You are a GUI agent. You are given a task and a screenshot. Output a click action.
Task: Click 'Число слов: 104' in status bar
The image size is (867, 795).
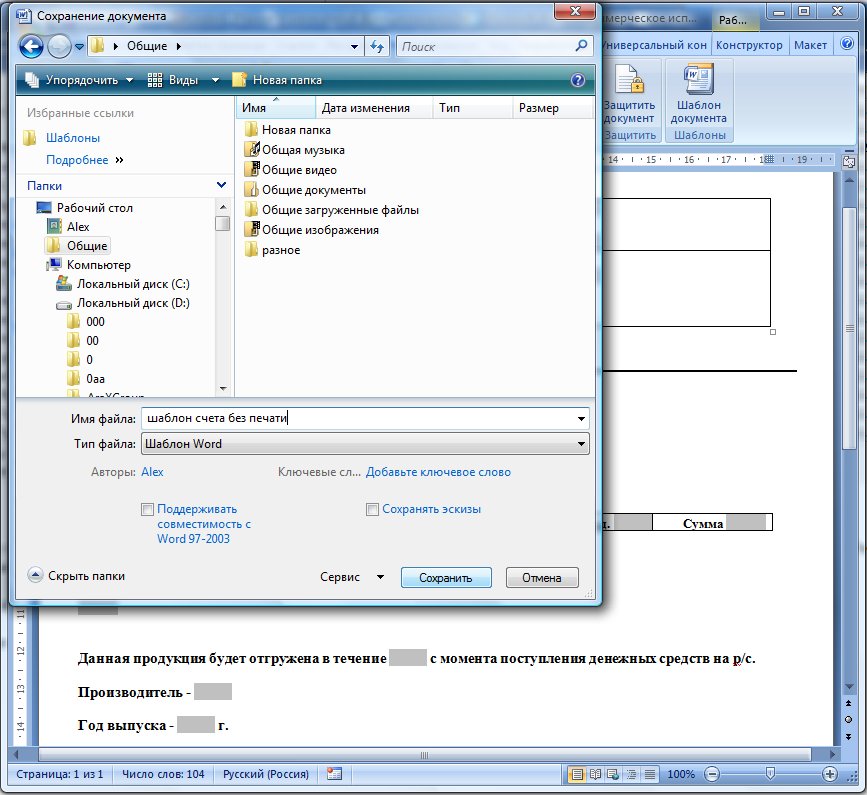(x=163, y=775)
